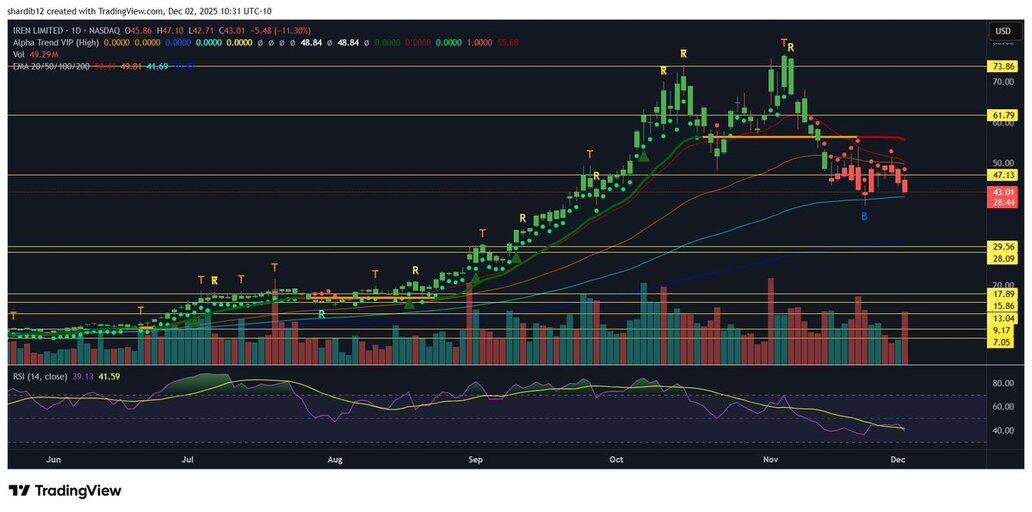The width and height of the screenshot is (1032, 512).
Task: Select the red 43.01 current price tag
Action: (x=1002, y=191)
